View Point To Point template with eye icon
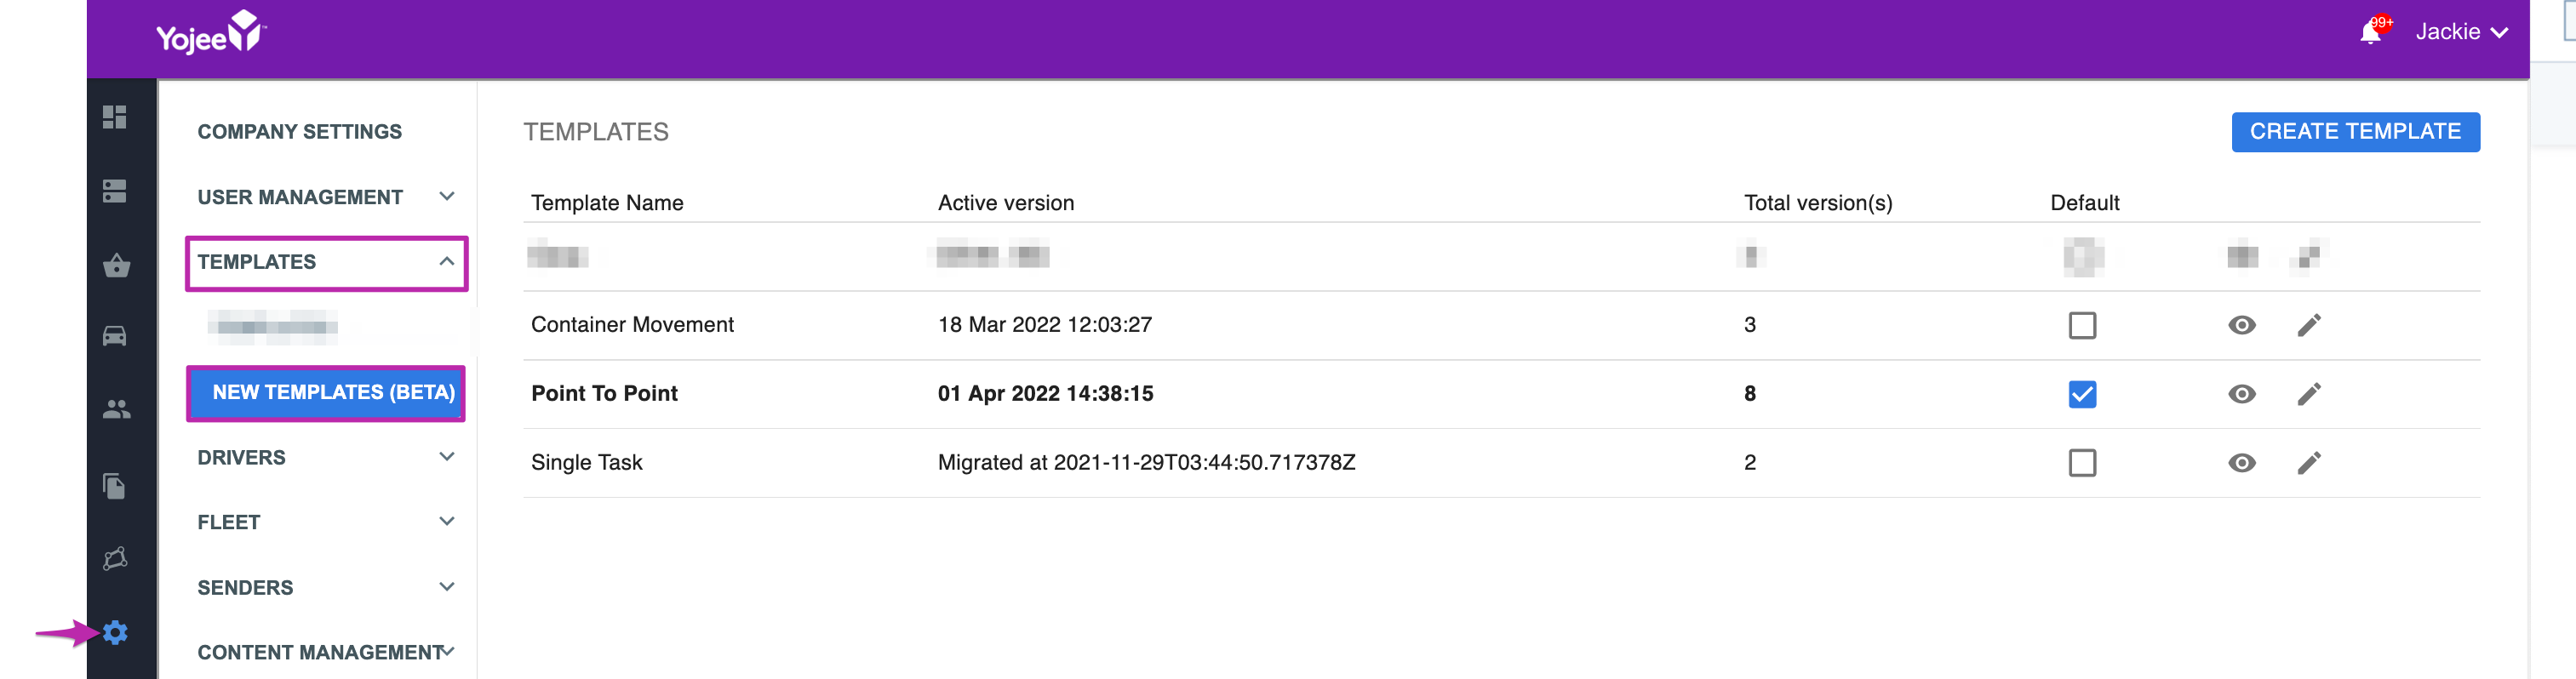Image resolution: width=2576 pixels, height=679 pixels. 2242,394
